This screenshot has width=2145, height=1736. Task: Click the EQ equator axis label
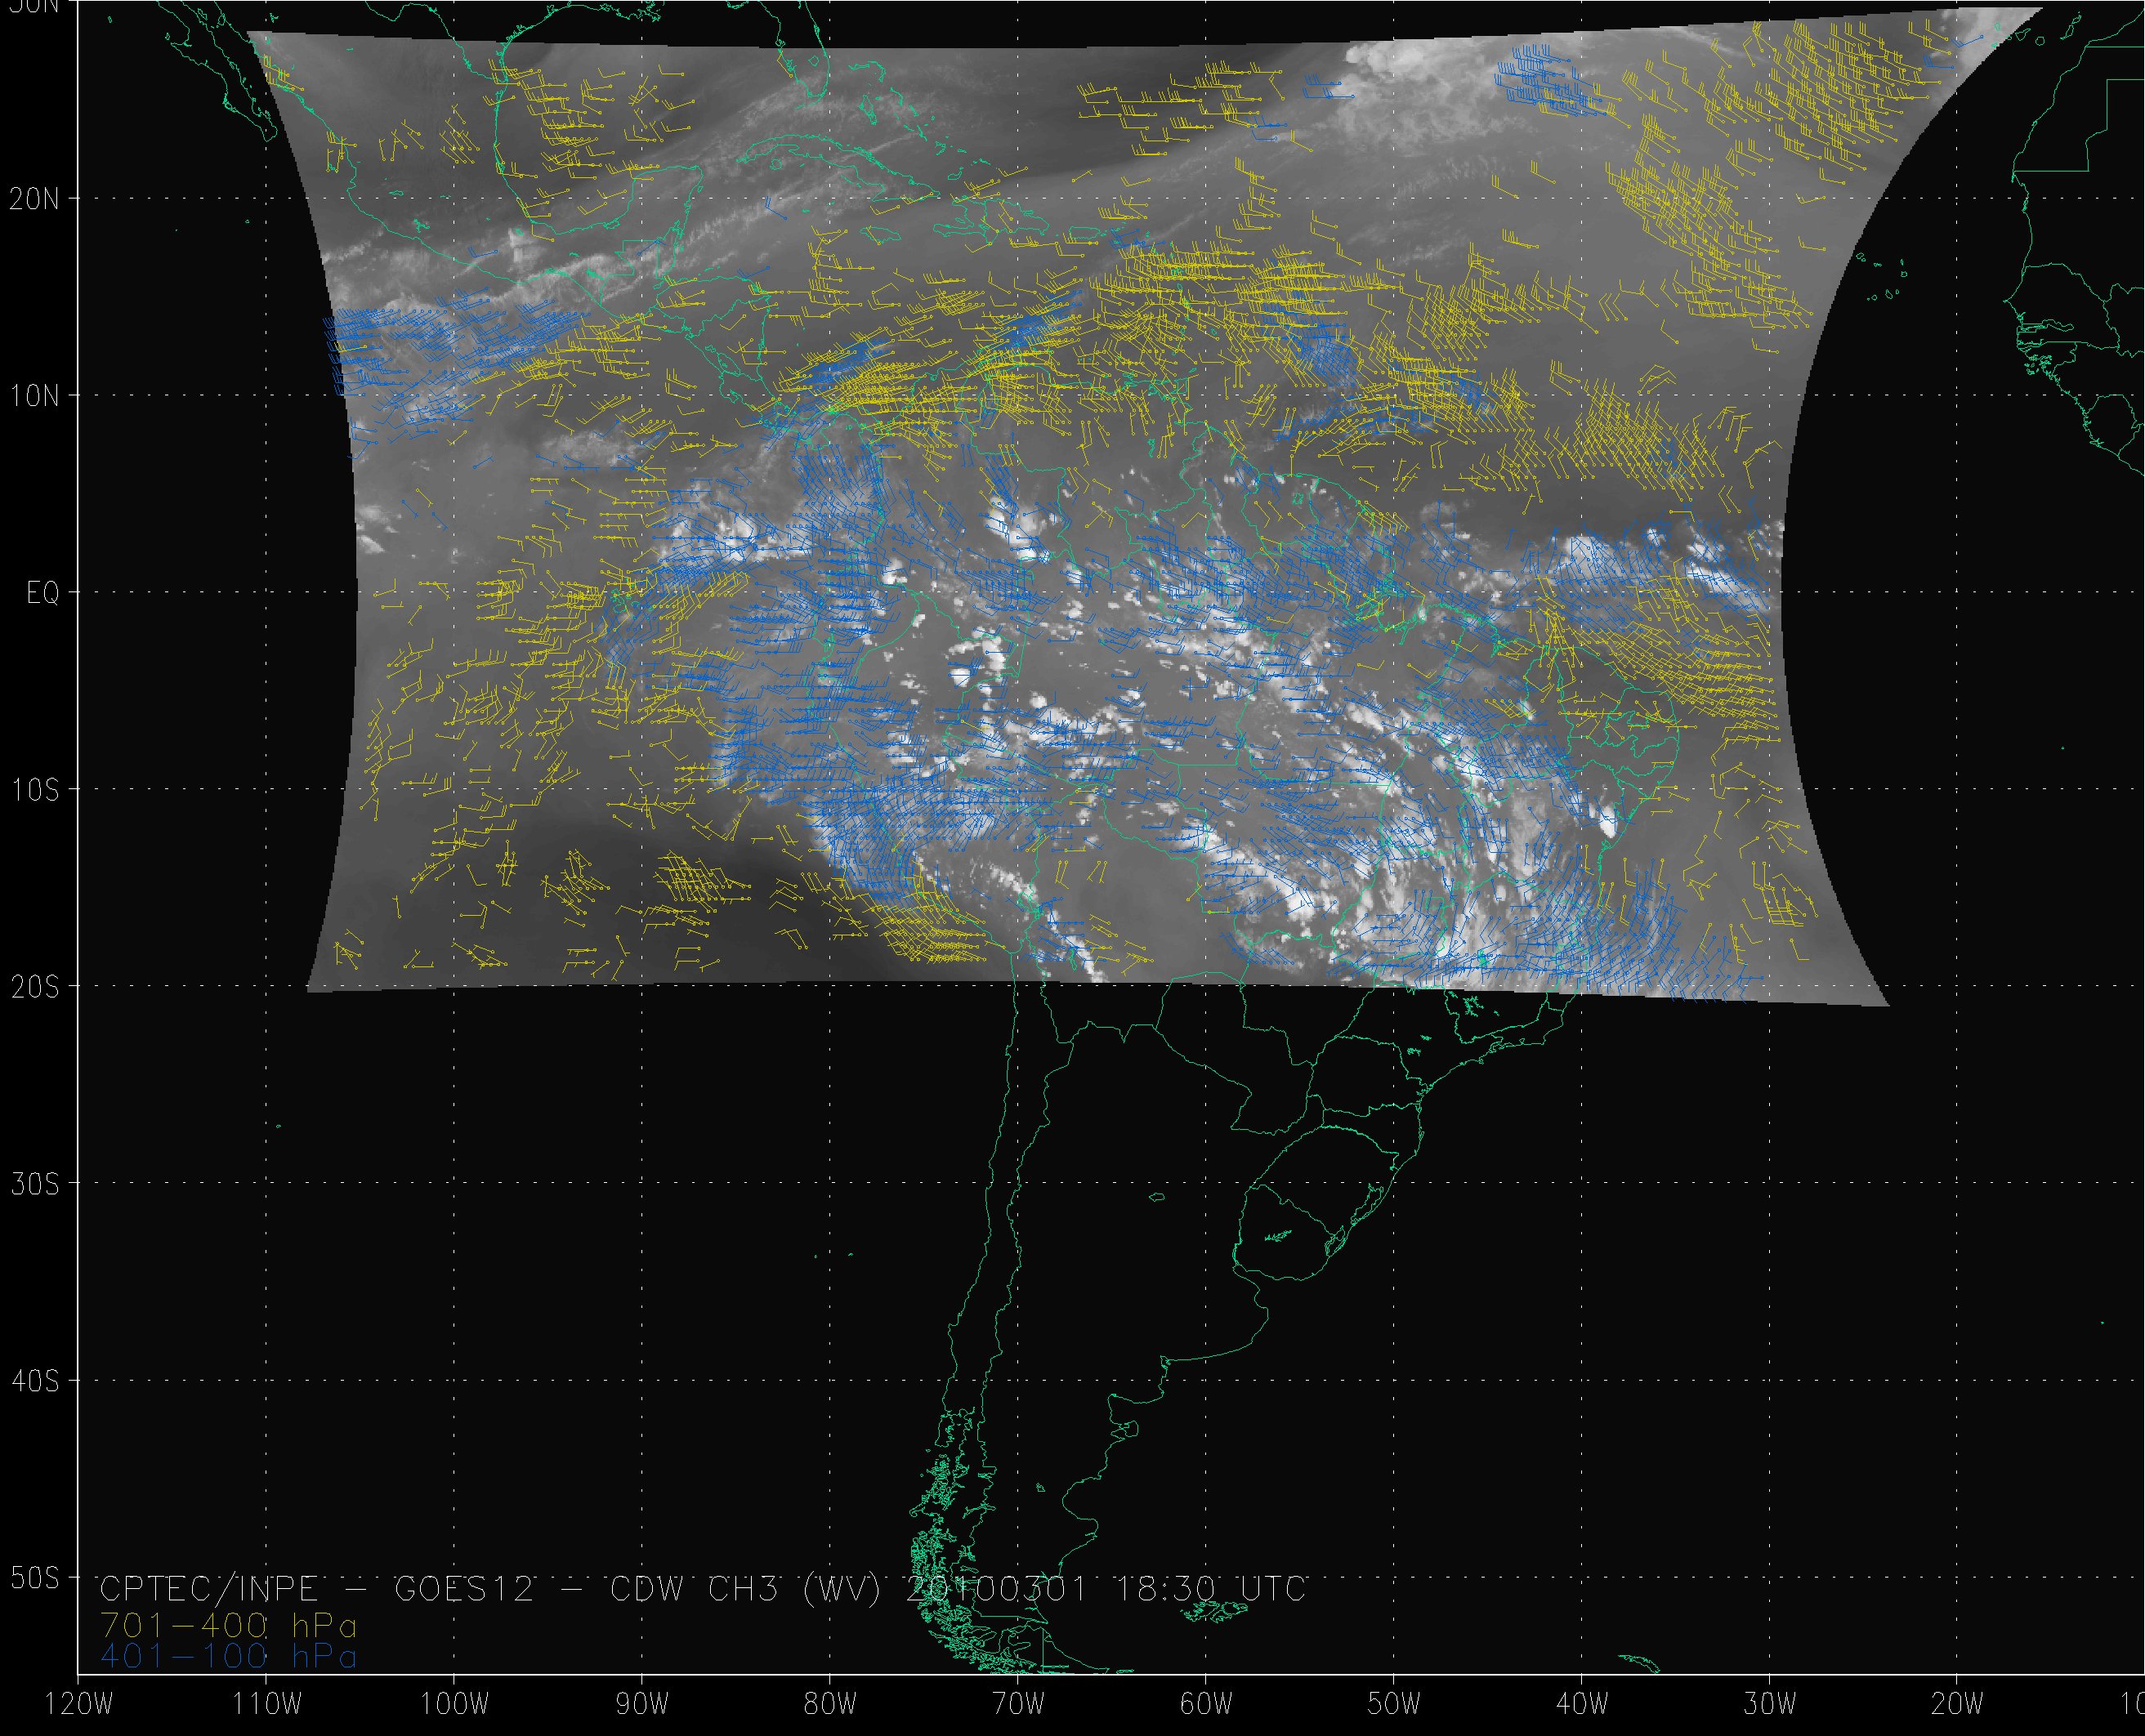(x=42, y=594)
